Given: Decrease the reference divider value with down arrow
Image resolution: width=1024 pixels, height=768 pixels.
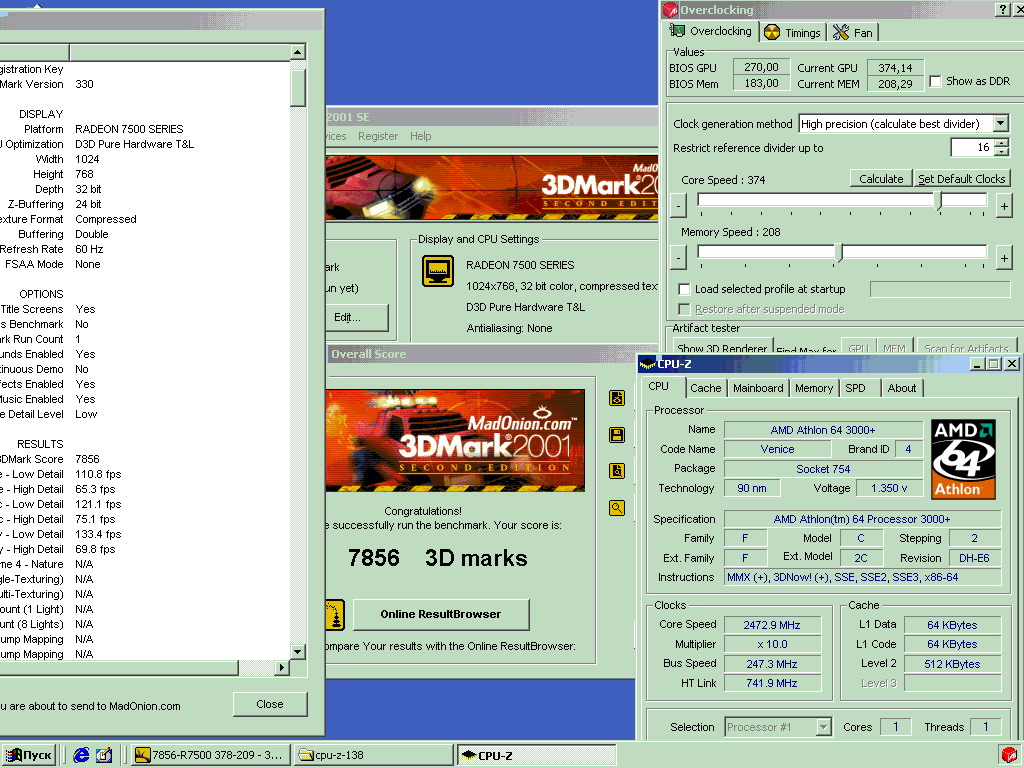Looking at the screenshot, I should tap(1002, 152).
